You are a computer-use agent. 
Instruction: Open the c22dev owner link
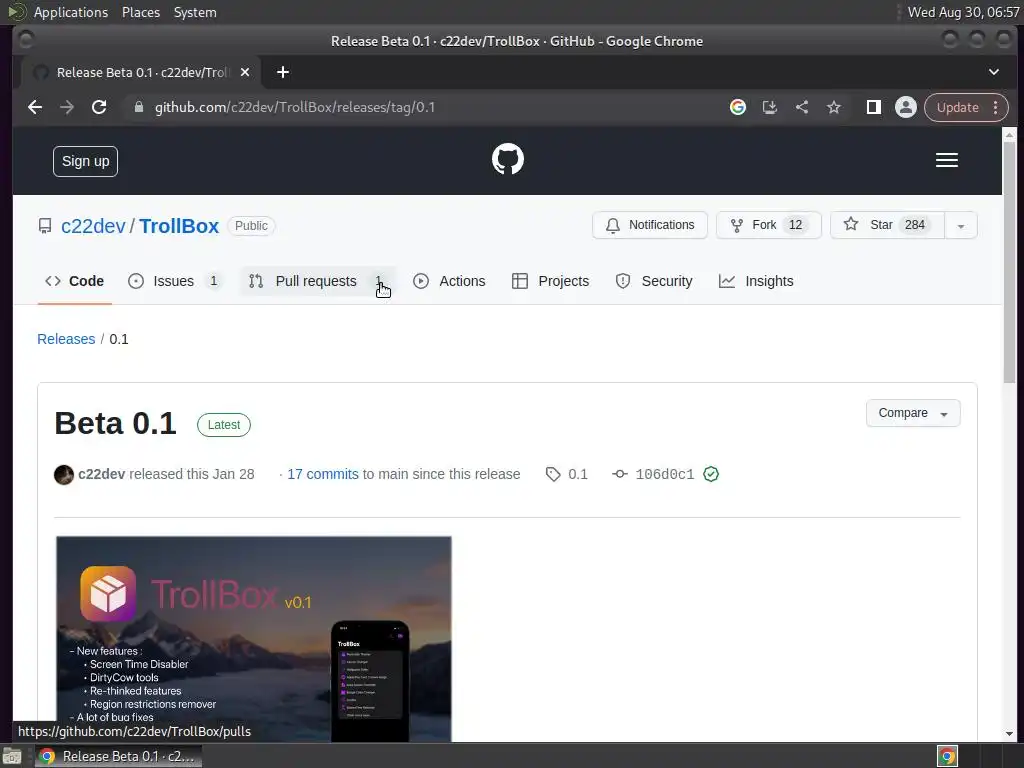[x=93, y=226]
